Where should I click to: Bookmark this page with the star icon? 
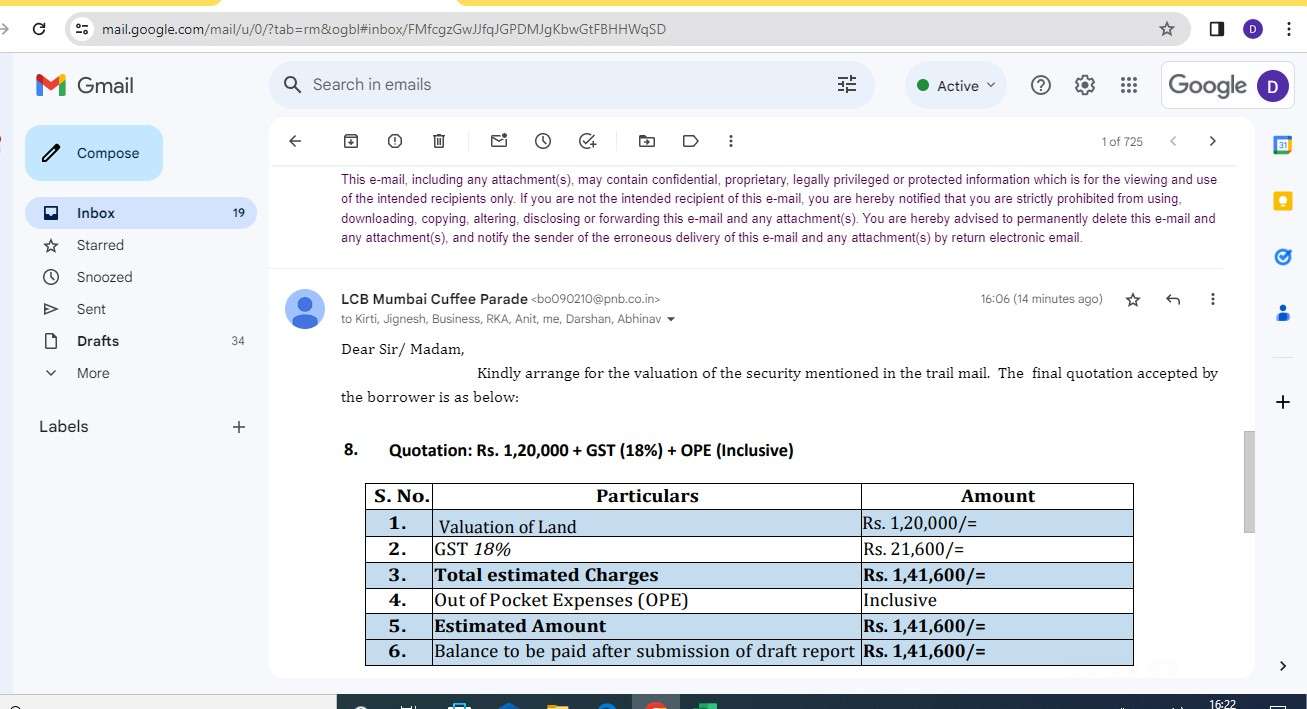1166,29
